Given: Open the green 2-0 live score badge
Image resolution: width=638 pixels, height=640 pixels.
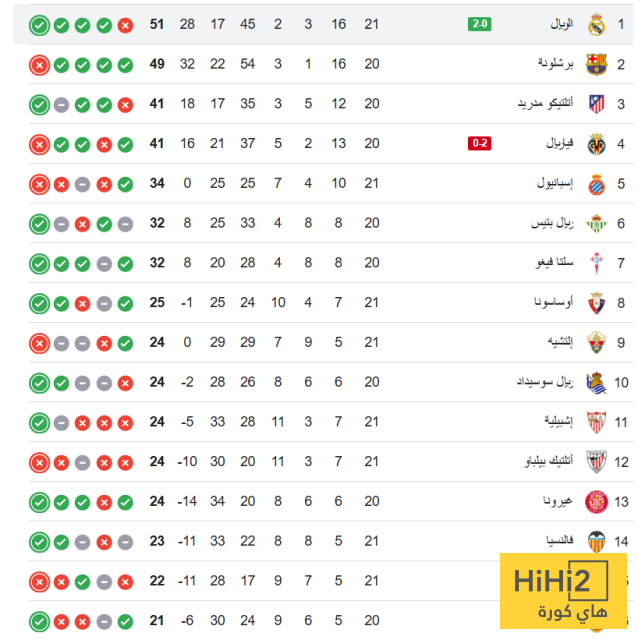Looking at the screenshot, I should point(479,24).
